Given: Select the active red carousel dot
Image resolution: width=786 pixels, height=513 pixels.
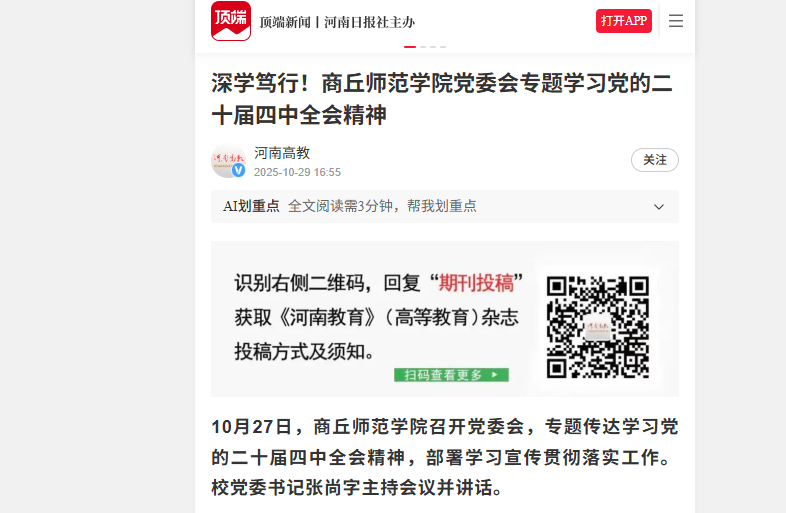Looking at the screenshot, I should [x=410, y=47].
